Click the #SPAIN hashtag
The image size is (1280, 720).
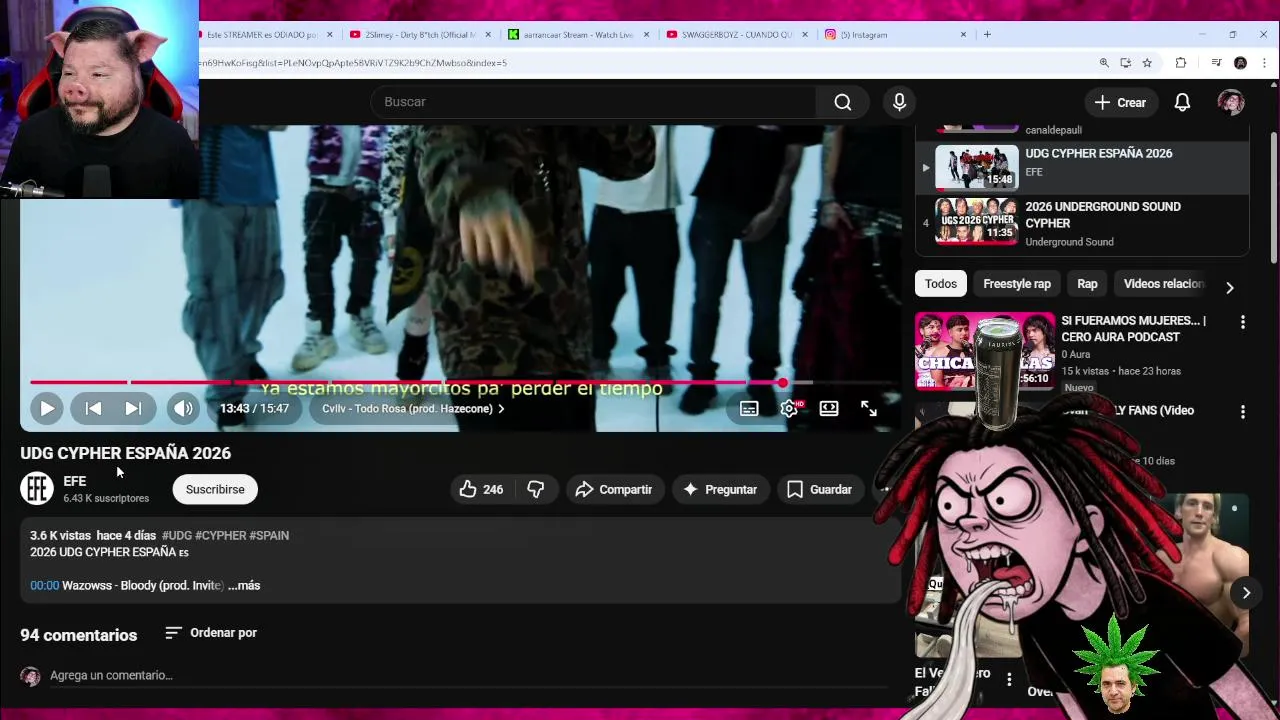click(269, 535)
